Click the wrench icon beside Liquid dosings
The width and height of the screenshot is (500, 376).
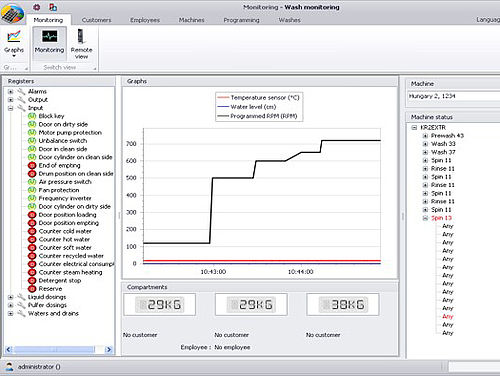21,297
